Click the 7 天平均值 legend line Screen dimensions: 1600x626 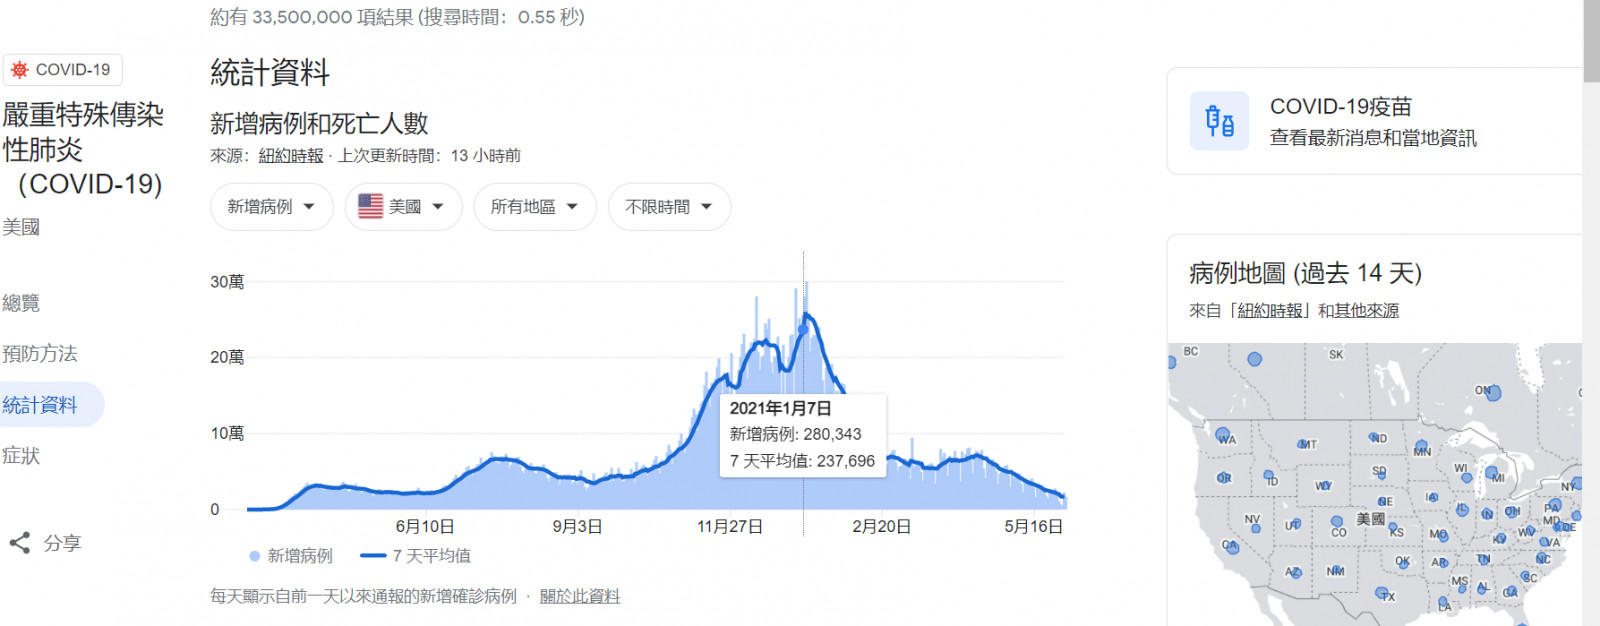(x=373, y=556)
